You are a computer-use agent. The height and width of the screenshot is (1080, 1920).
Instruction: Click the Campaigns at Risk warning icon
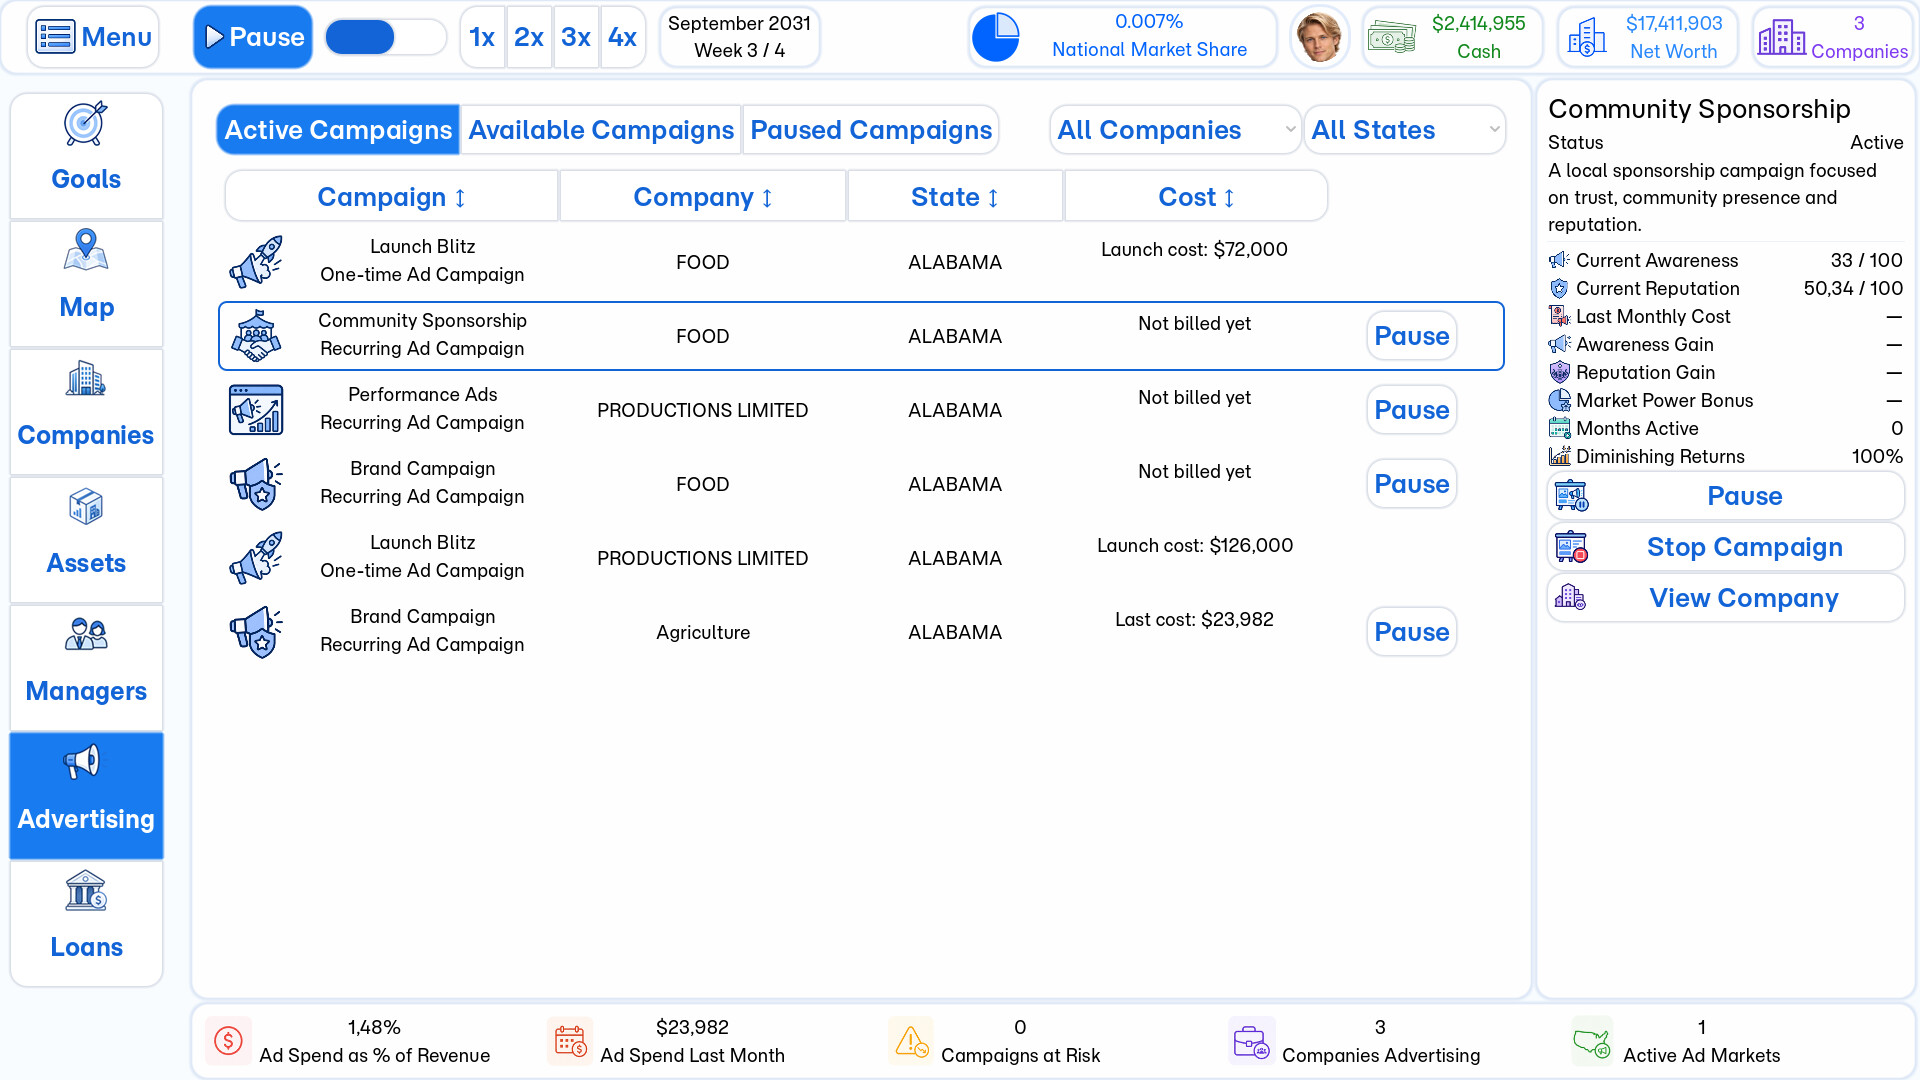click(x=911, y=1041)
